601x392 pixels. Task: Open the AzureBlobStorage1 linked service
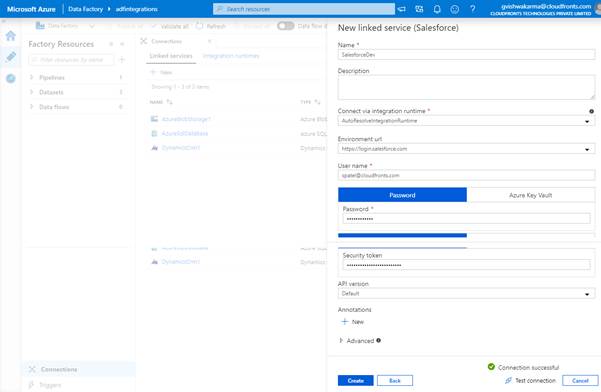(186, 119)
